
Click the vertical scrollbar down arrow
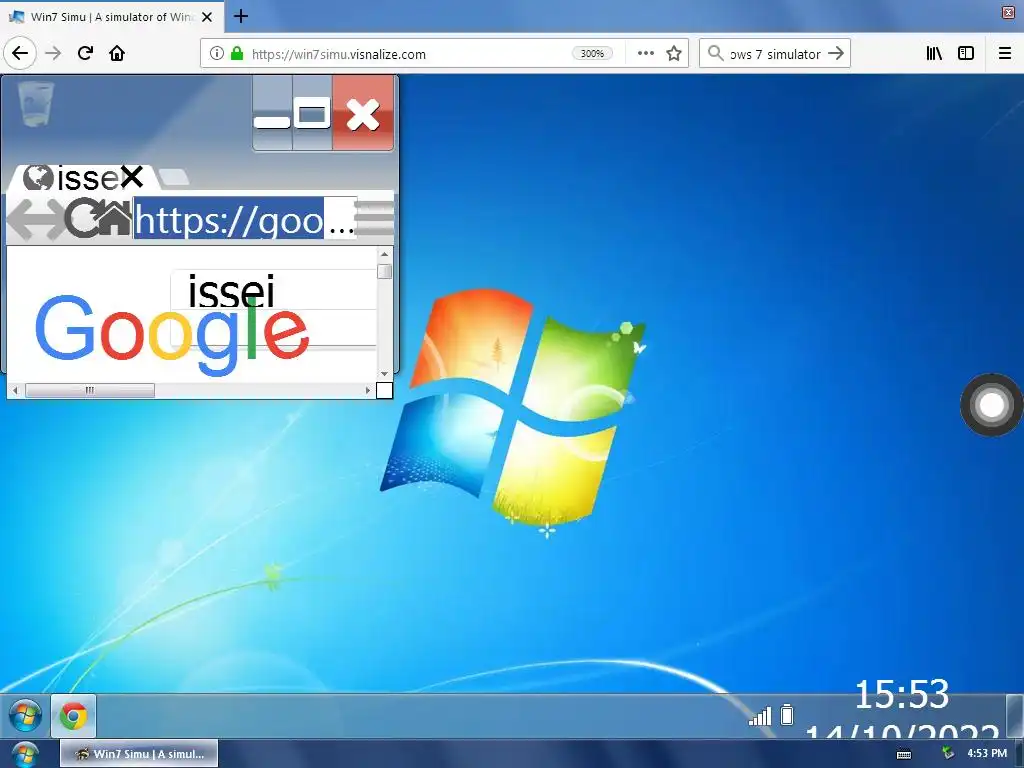coord(385,374)
